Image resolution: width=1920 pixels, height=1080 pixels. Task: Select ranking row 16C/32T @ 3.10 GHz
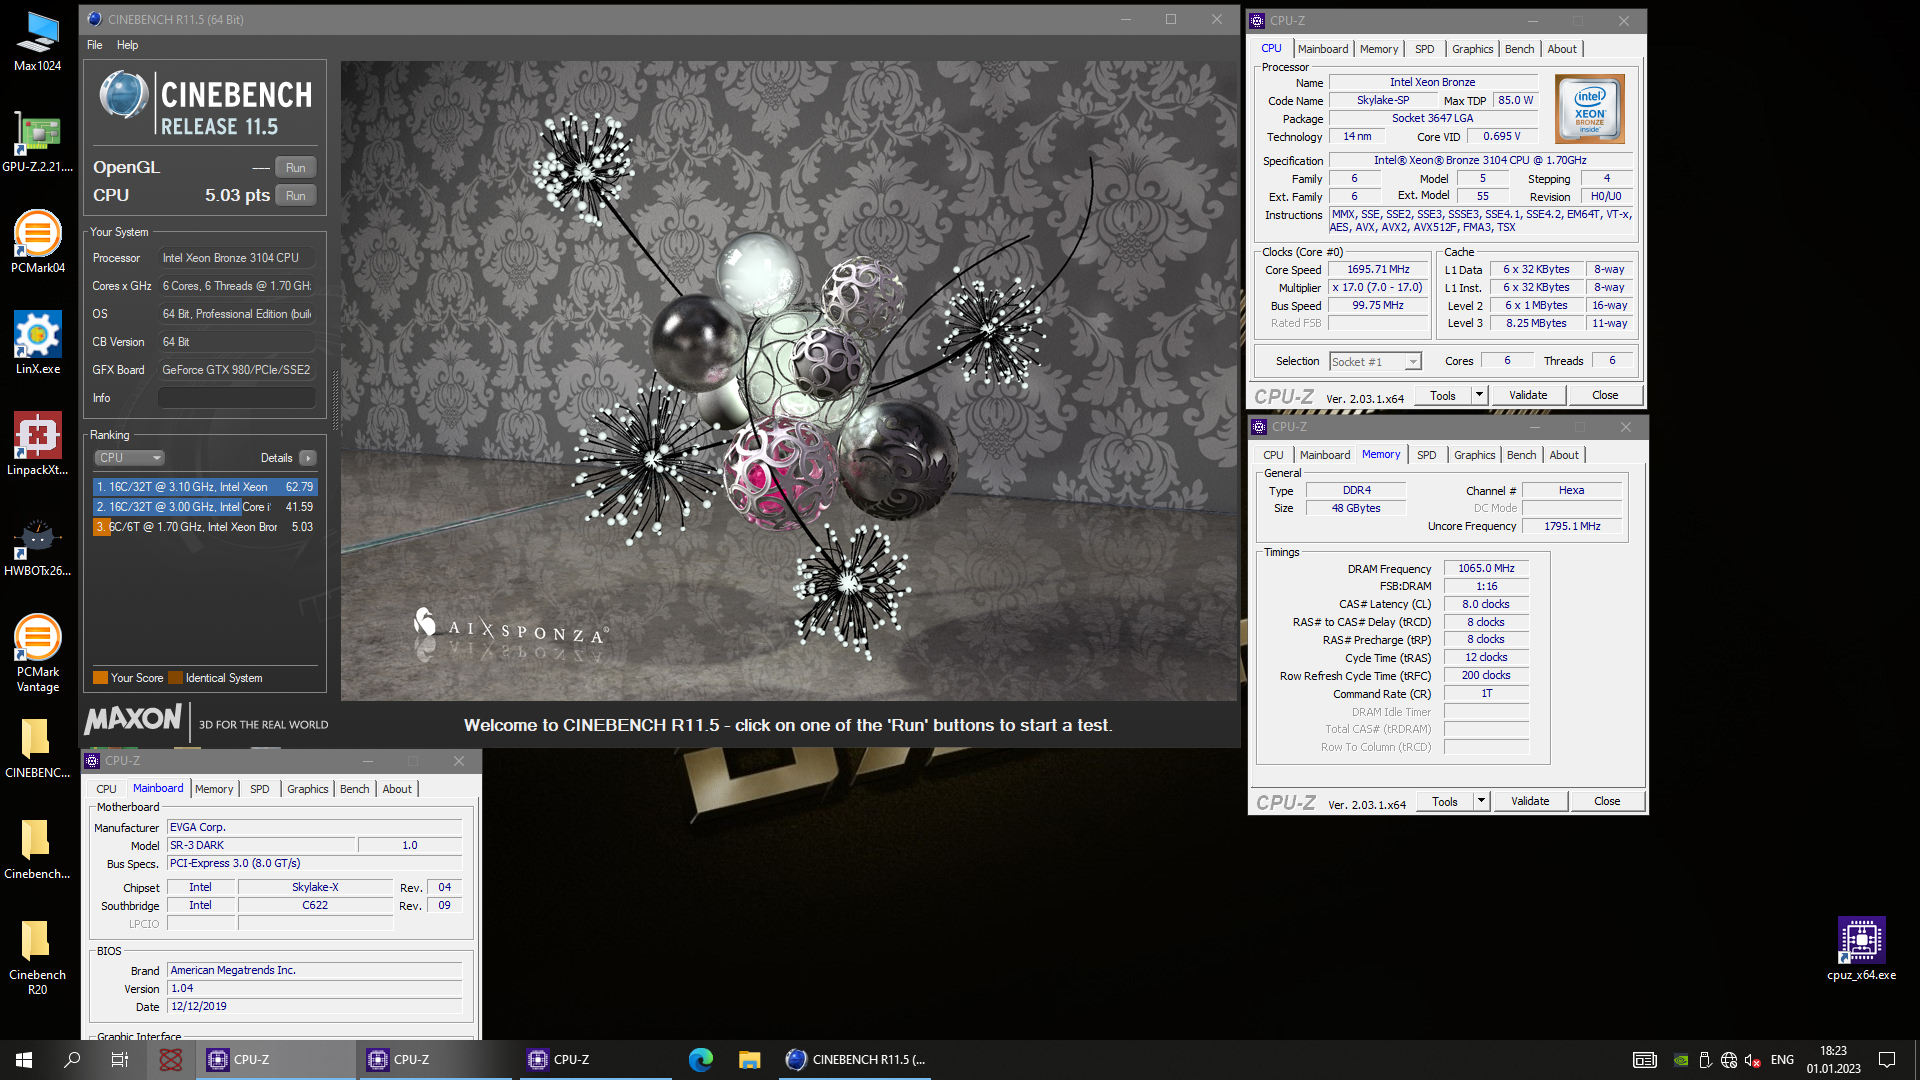point(205,487)
